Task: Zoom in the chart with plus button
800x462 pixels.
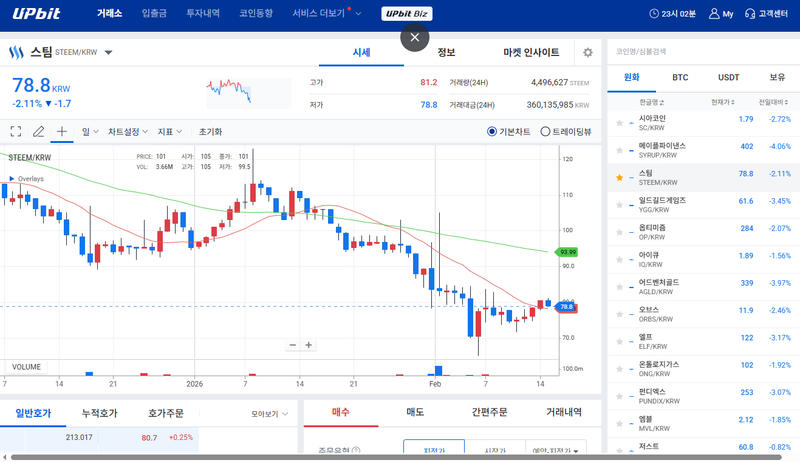Action: click(x=309, y=345)
